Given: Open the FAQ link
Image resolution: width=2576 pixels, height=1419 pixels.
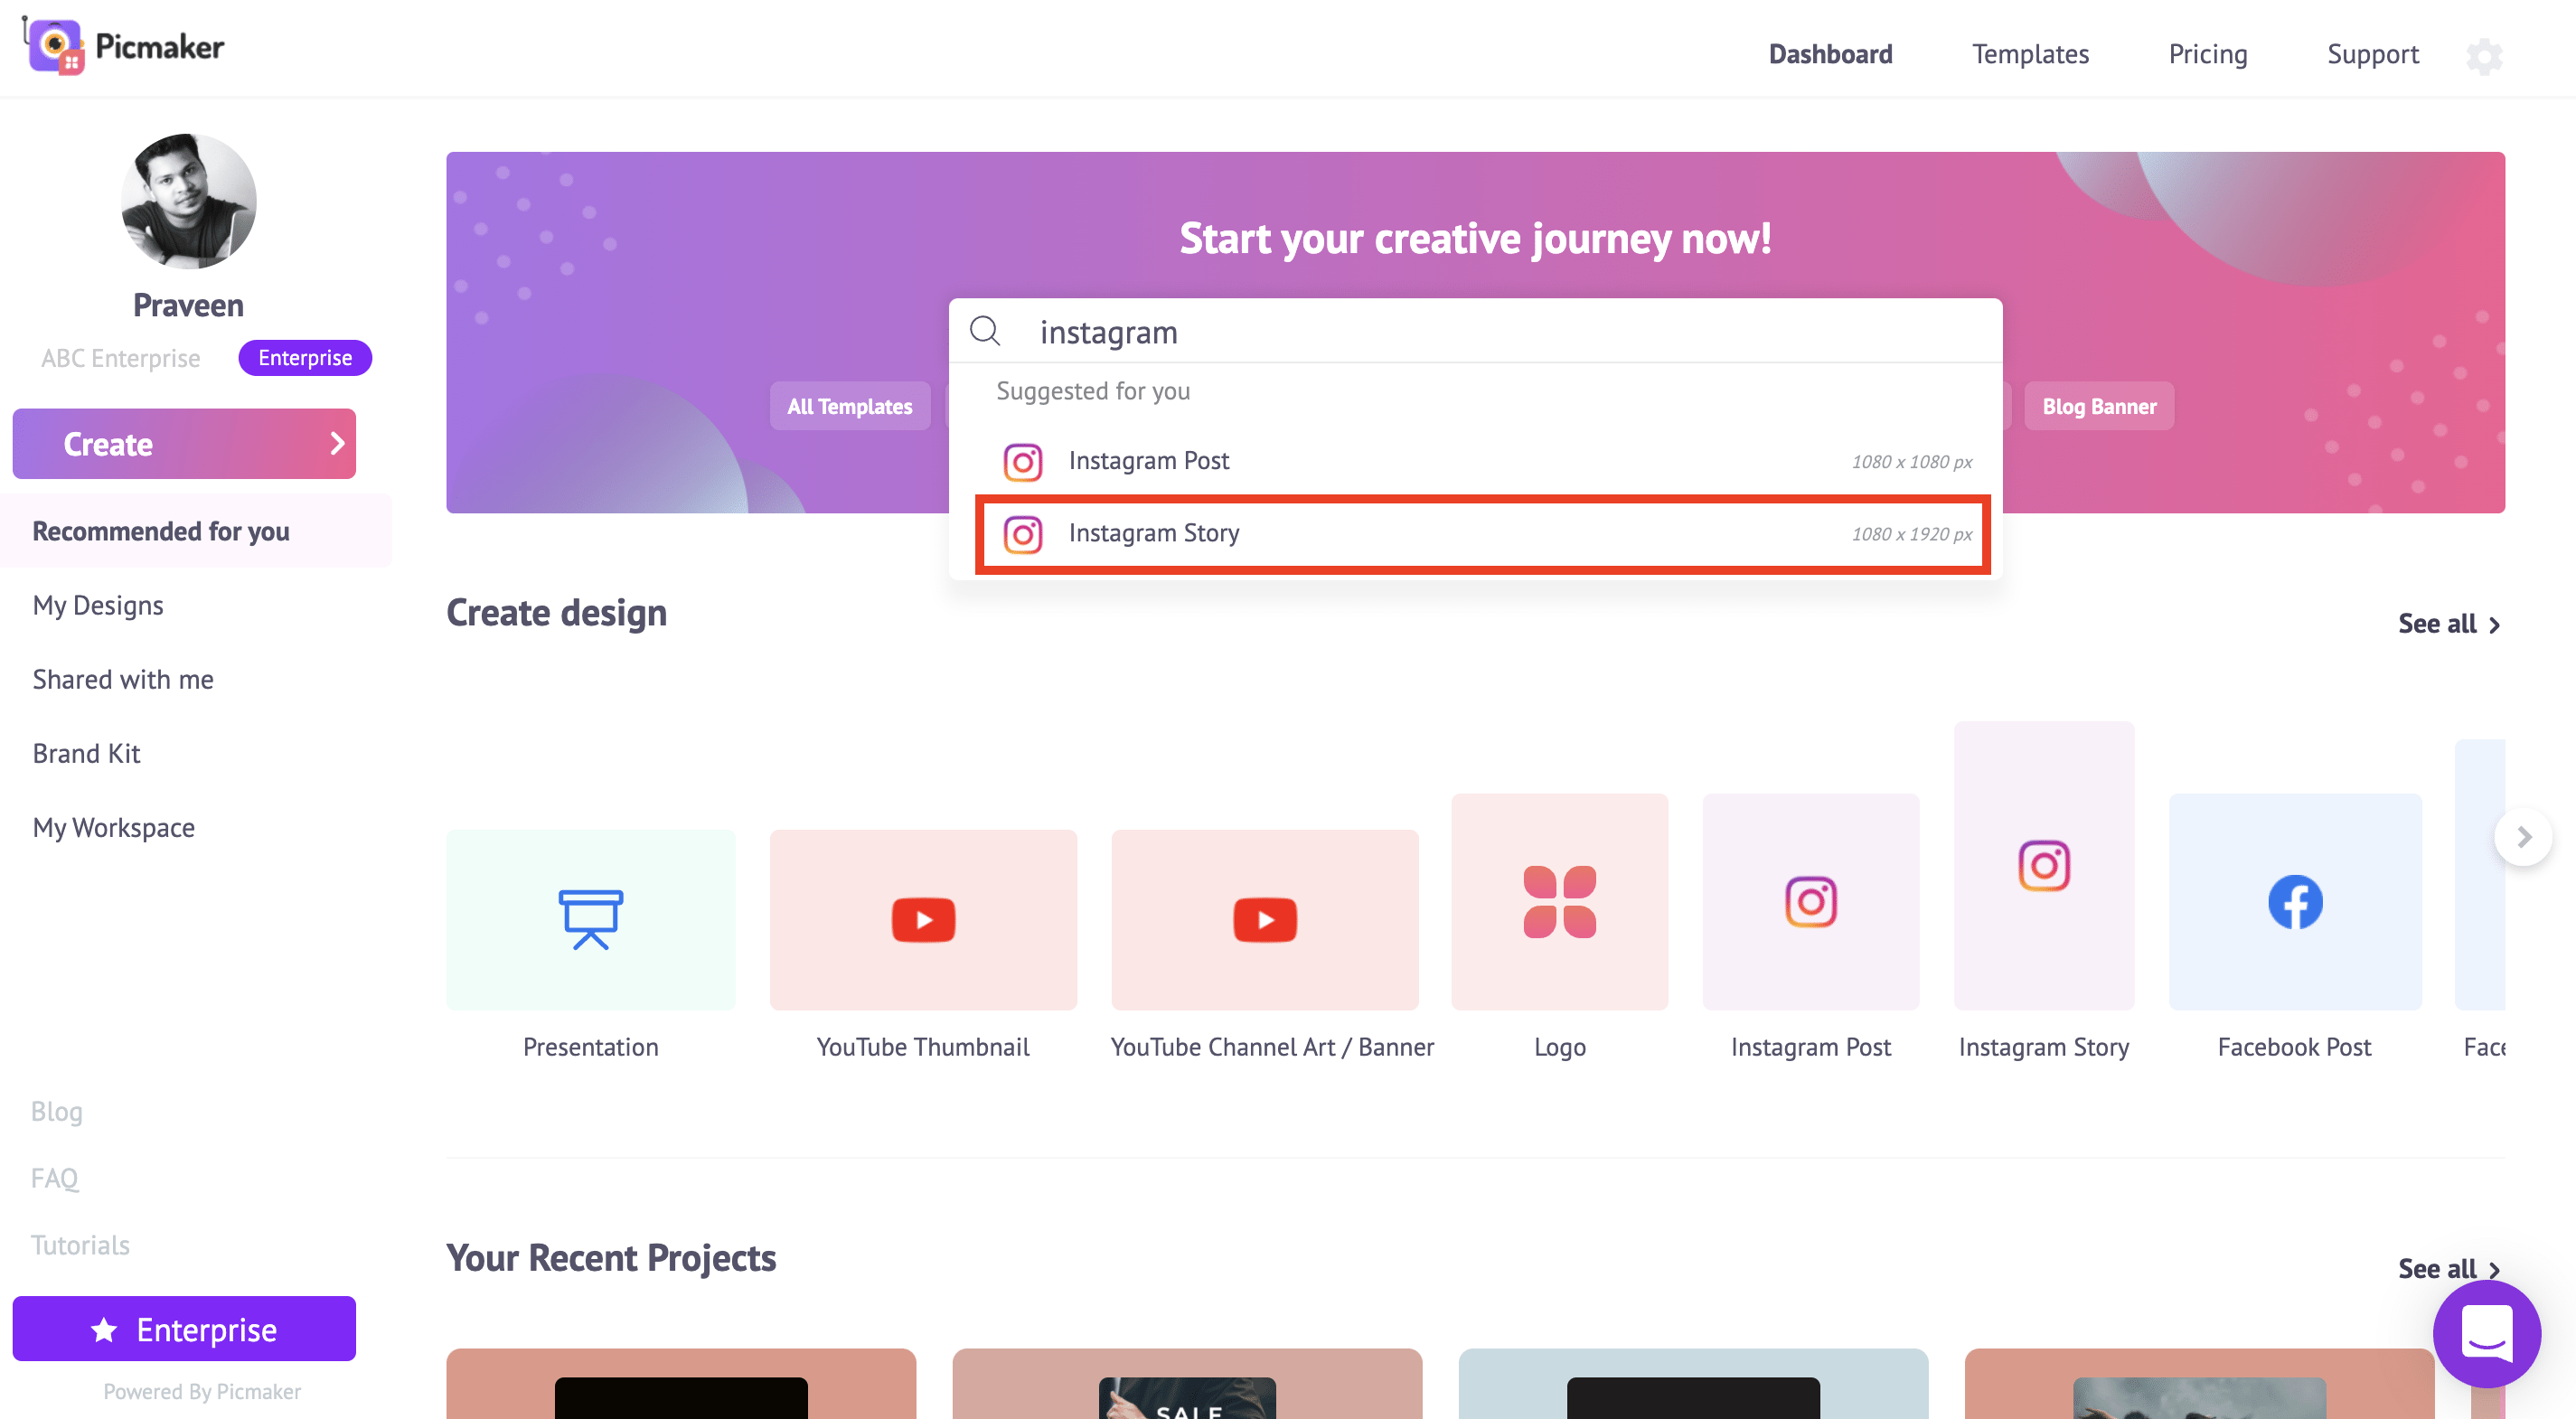Looking at the screenshot, I should pyautogui.click(x=54, y=1178).
